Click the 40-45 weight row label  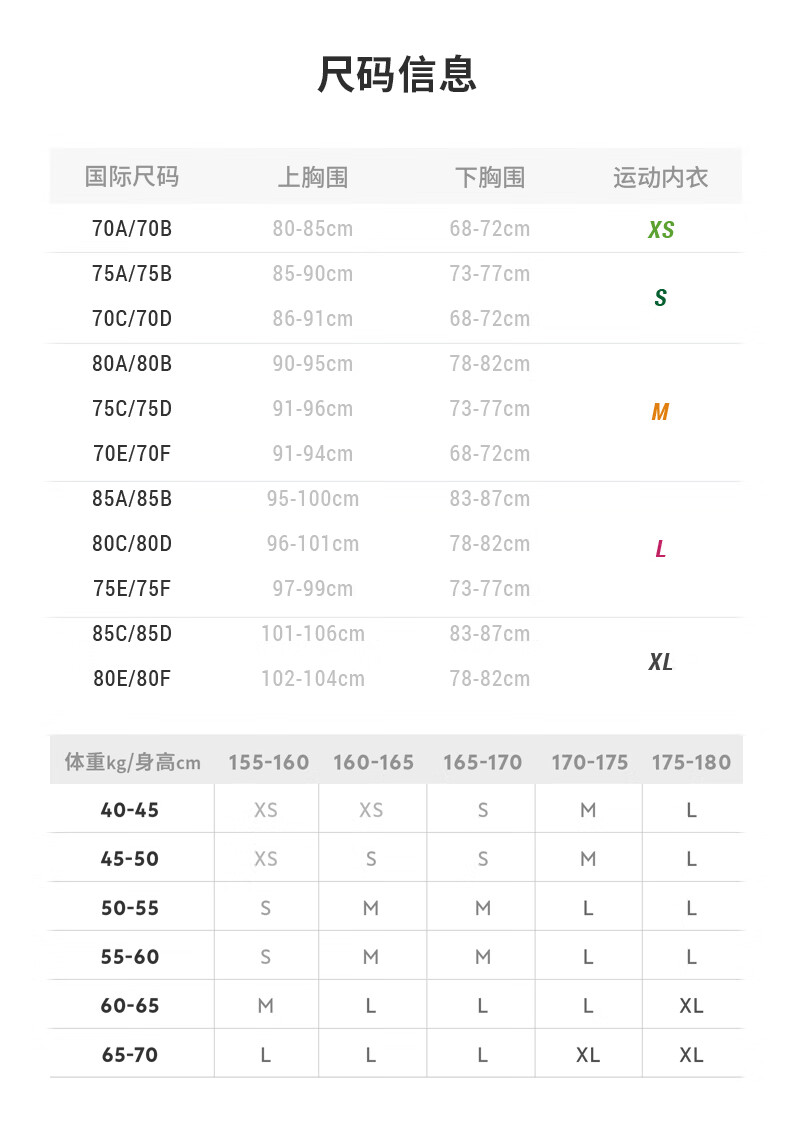click(130, 809)
